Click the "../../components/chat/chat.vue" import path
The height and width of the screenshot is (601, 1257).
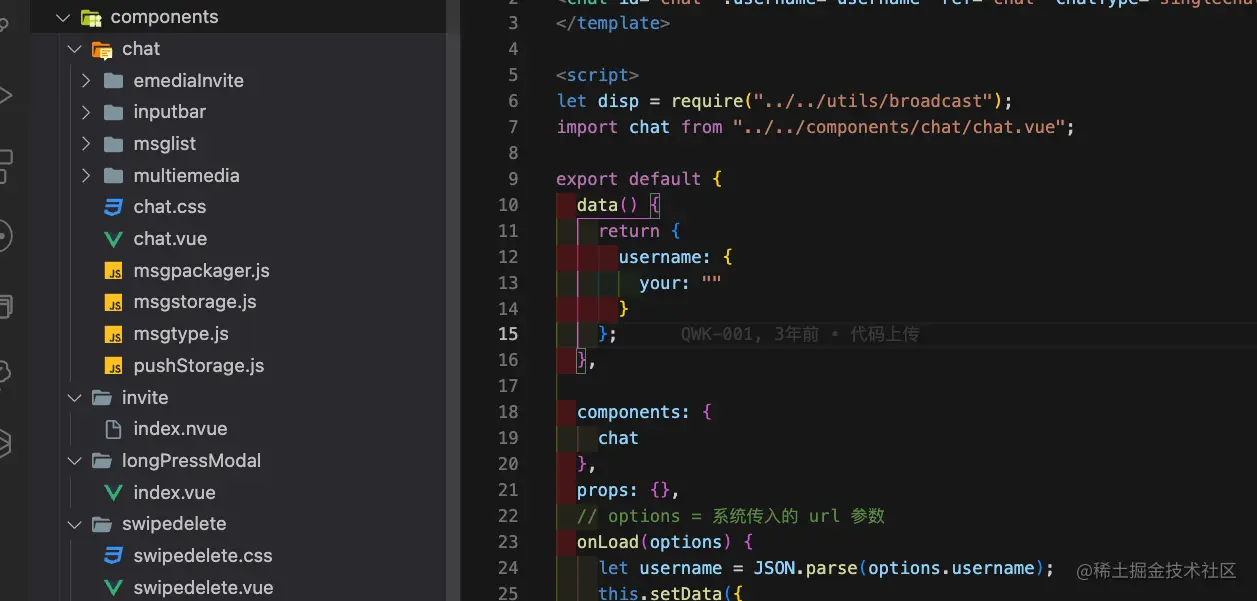tap(899, 127)
